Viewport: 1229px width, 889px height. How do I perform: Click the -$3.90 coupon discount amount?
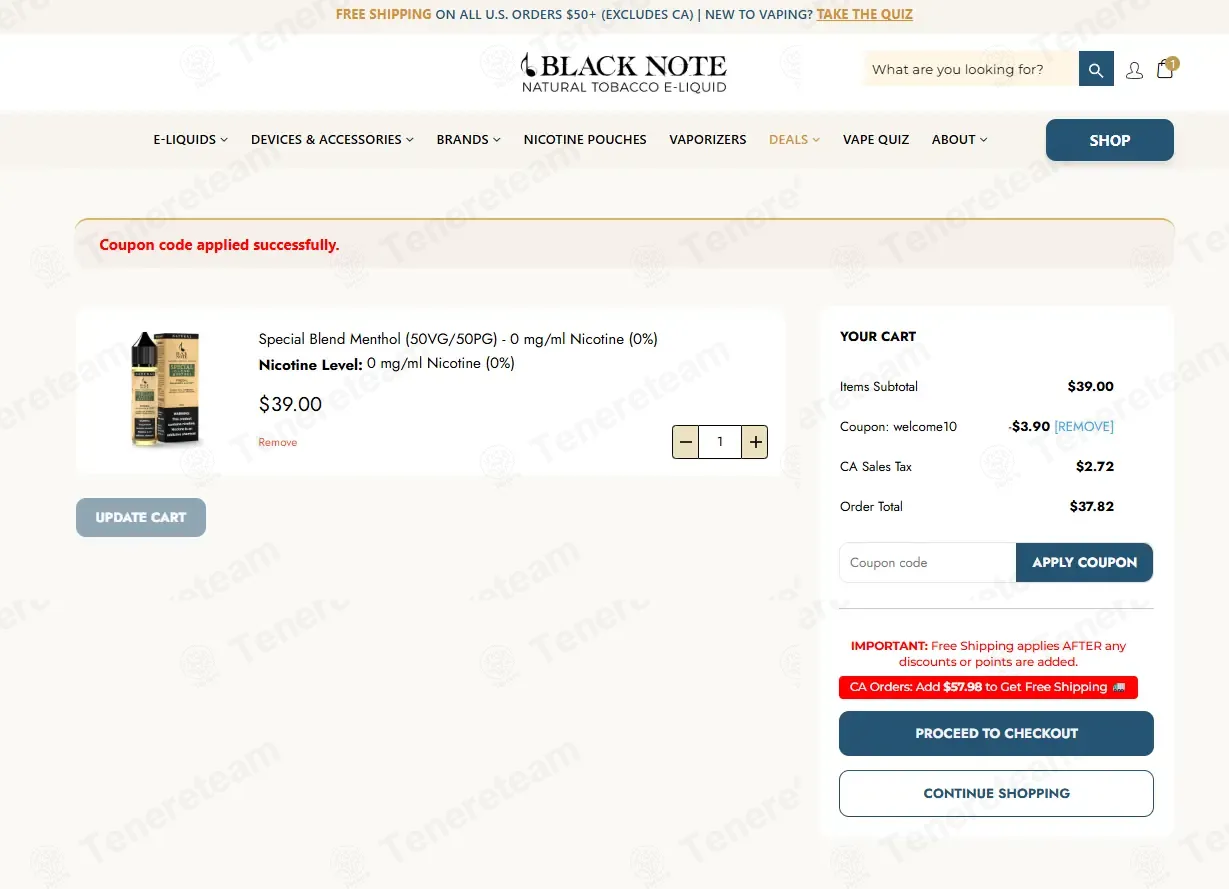[x=1029, y=426]
